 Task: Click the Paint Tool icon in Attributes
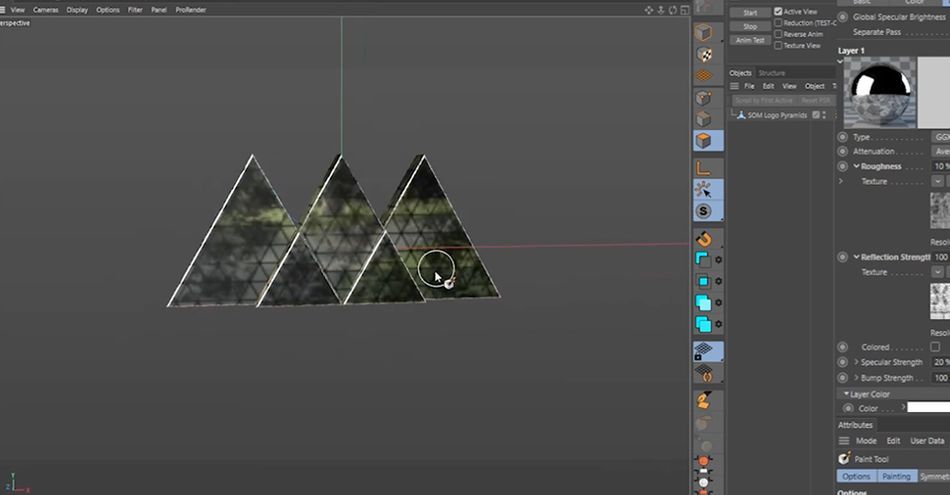(x=844, y=459)
